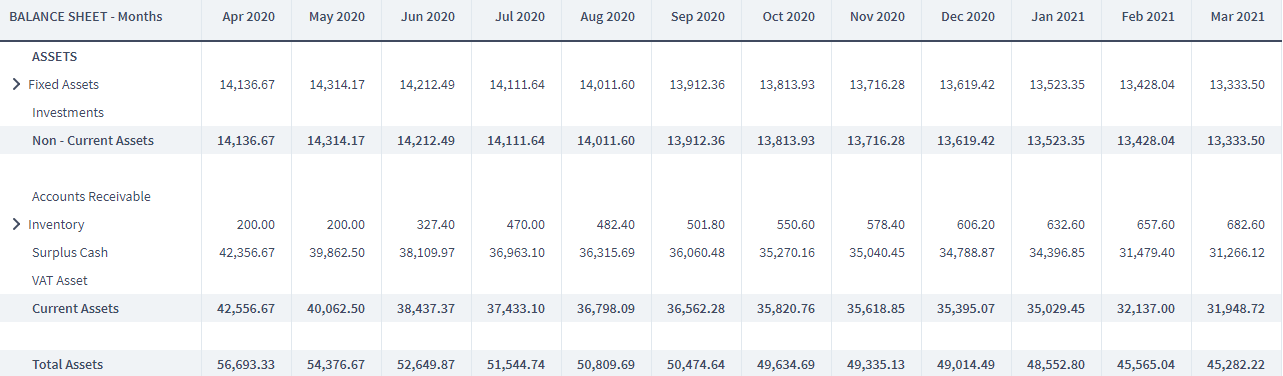Image resolution: width=1283 pixels, height=376 pixels.
Task: Select the VAT Asset row label
Action: point(60,281)
